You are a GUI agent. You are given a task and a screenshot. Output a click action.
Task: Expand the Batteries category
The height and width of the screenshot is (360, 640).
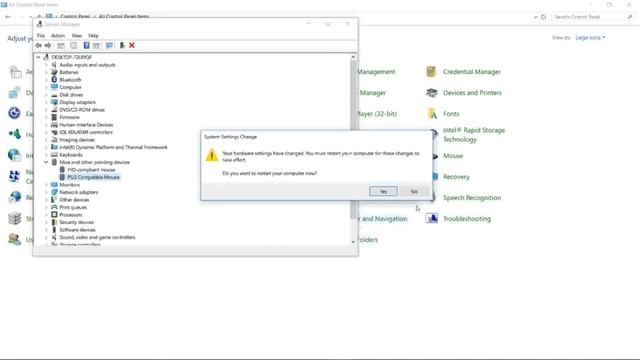point(46,72)
